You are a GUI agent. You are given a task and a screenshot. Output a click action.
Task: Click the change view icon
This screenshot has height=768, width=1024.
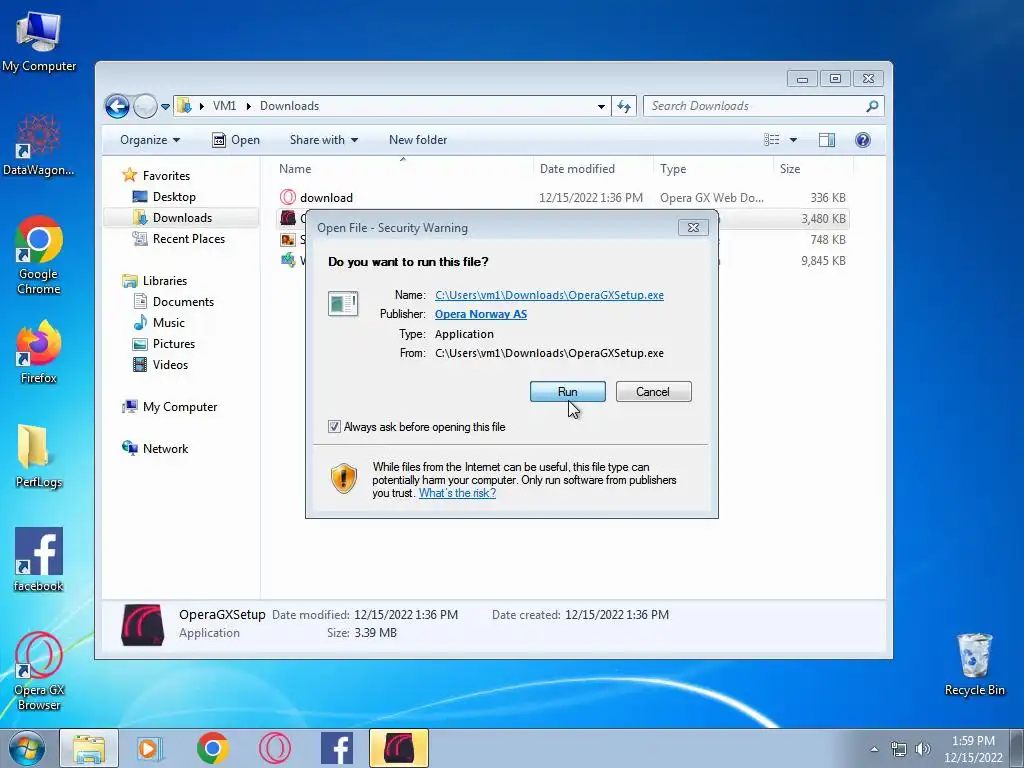(x=772, y=140)
